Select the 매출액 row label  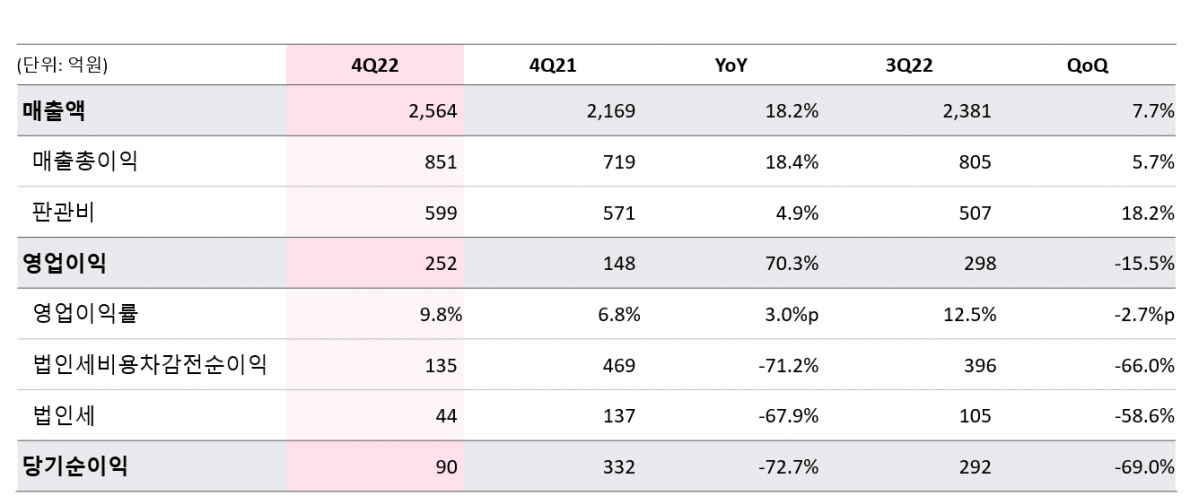coord(54,111)
